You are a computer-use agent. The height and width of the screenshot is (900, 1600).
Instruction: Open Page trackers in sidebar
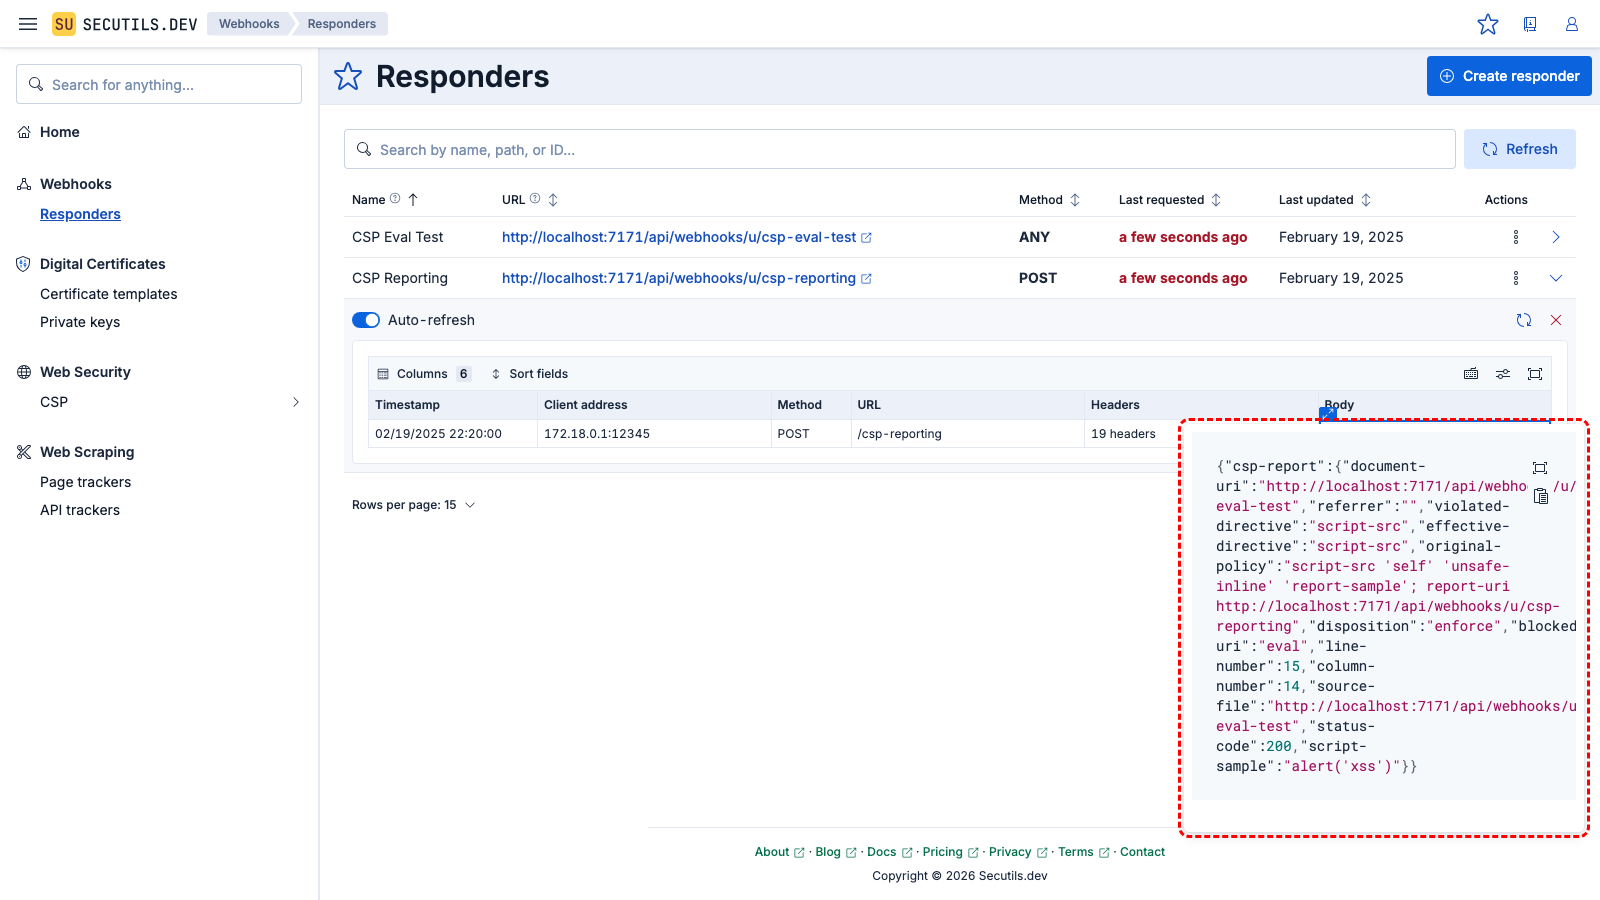pos(85,482)
